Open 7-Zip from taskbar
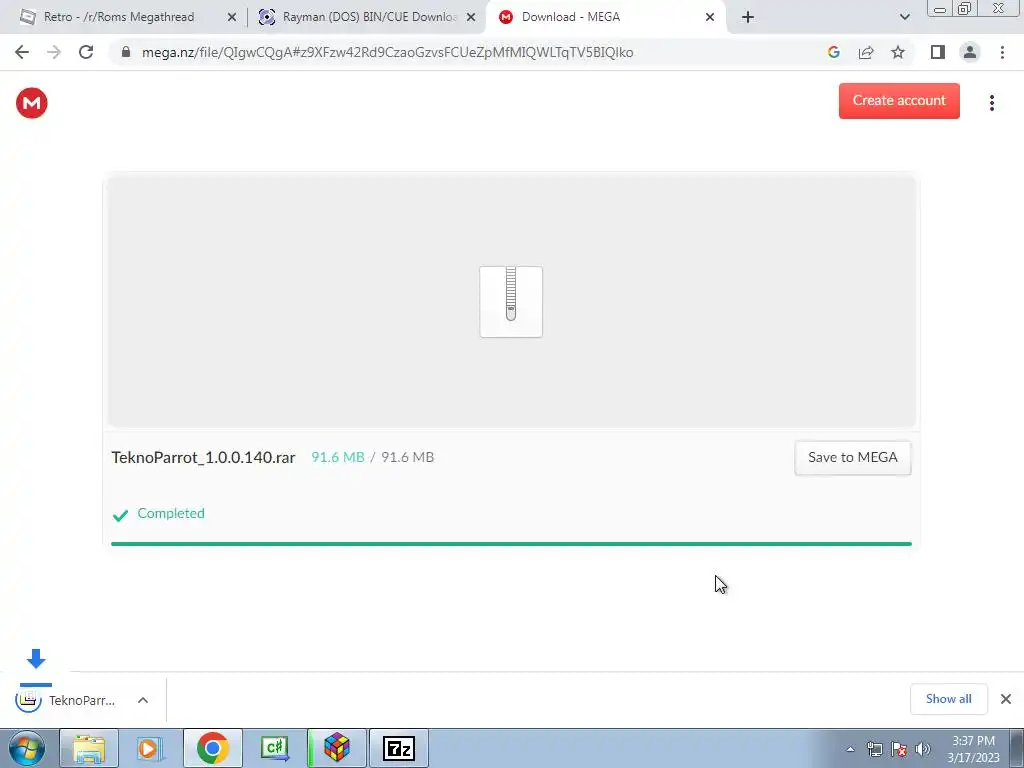This screenshot has width=1024, height=768. tap(399, 748)
